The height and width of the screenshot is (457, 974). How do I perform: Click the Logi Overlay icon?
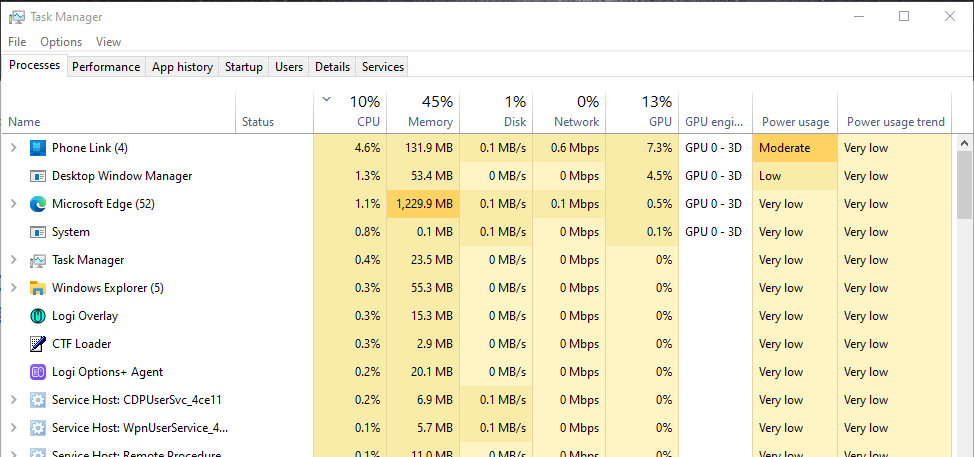click(x=38, y=315)
